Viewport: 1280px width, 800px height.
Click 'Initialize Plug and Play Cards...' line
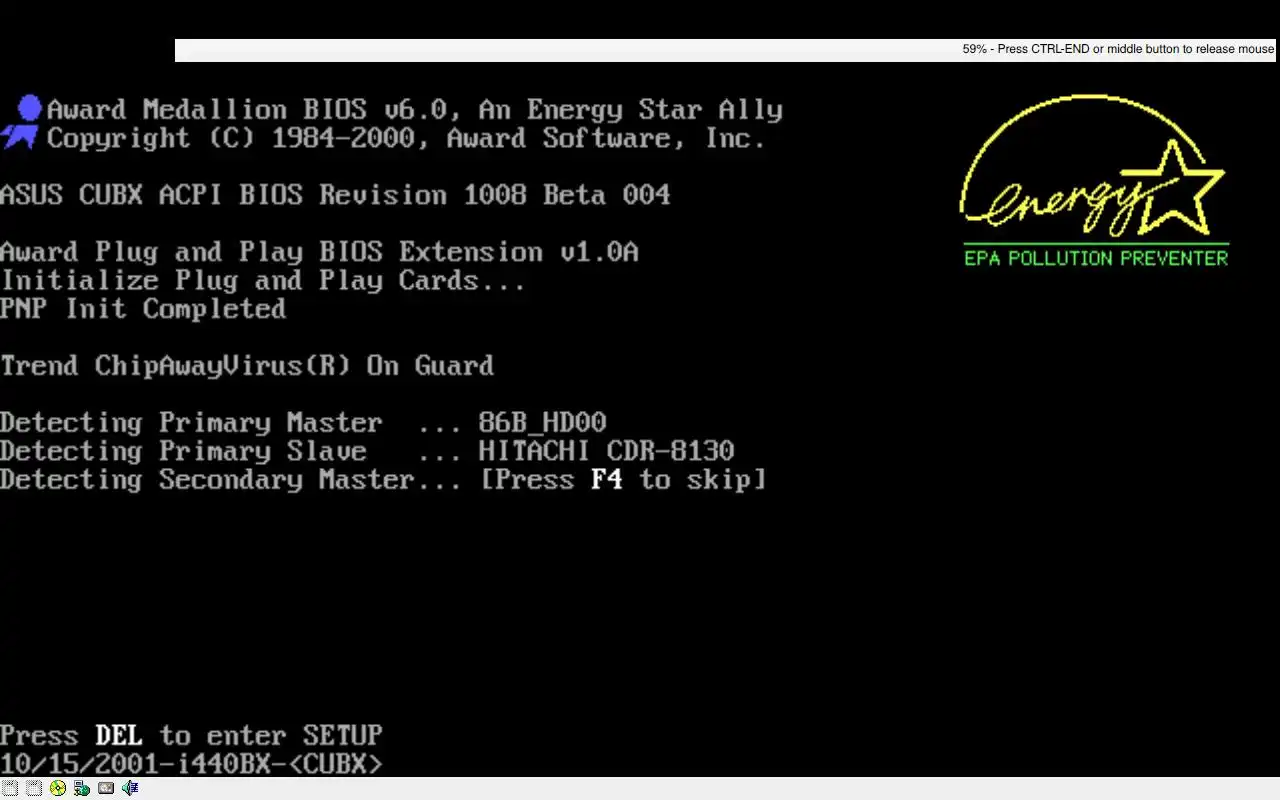(x=263, y=280)
